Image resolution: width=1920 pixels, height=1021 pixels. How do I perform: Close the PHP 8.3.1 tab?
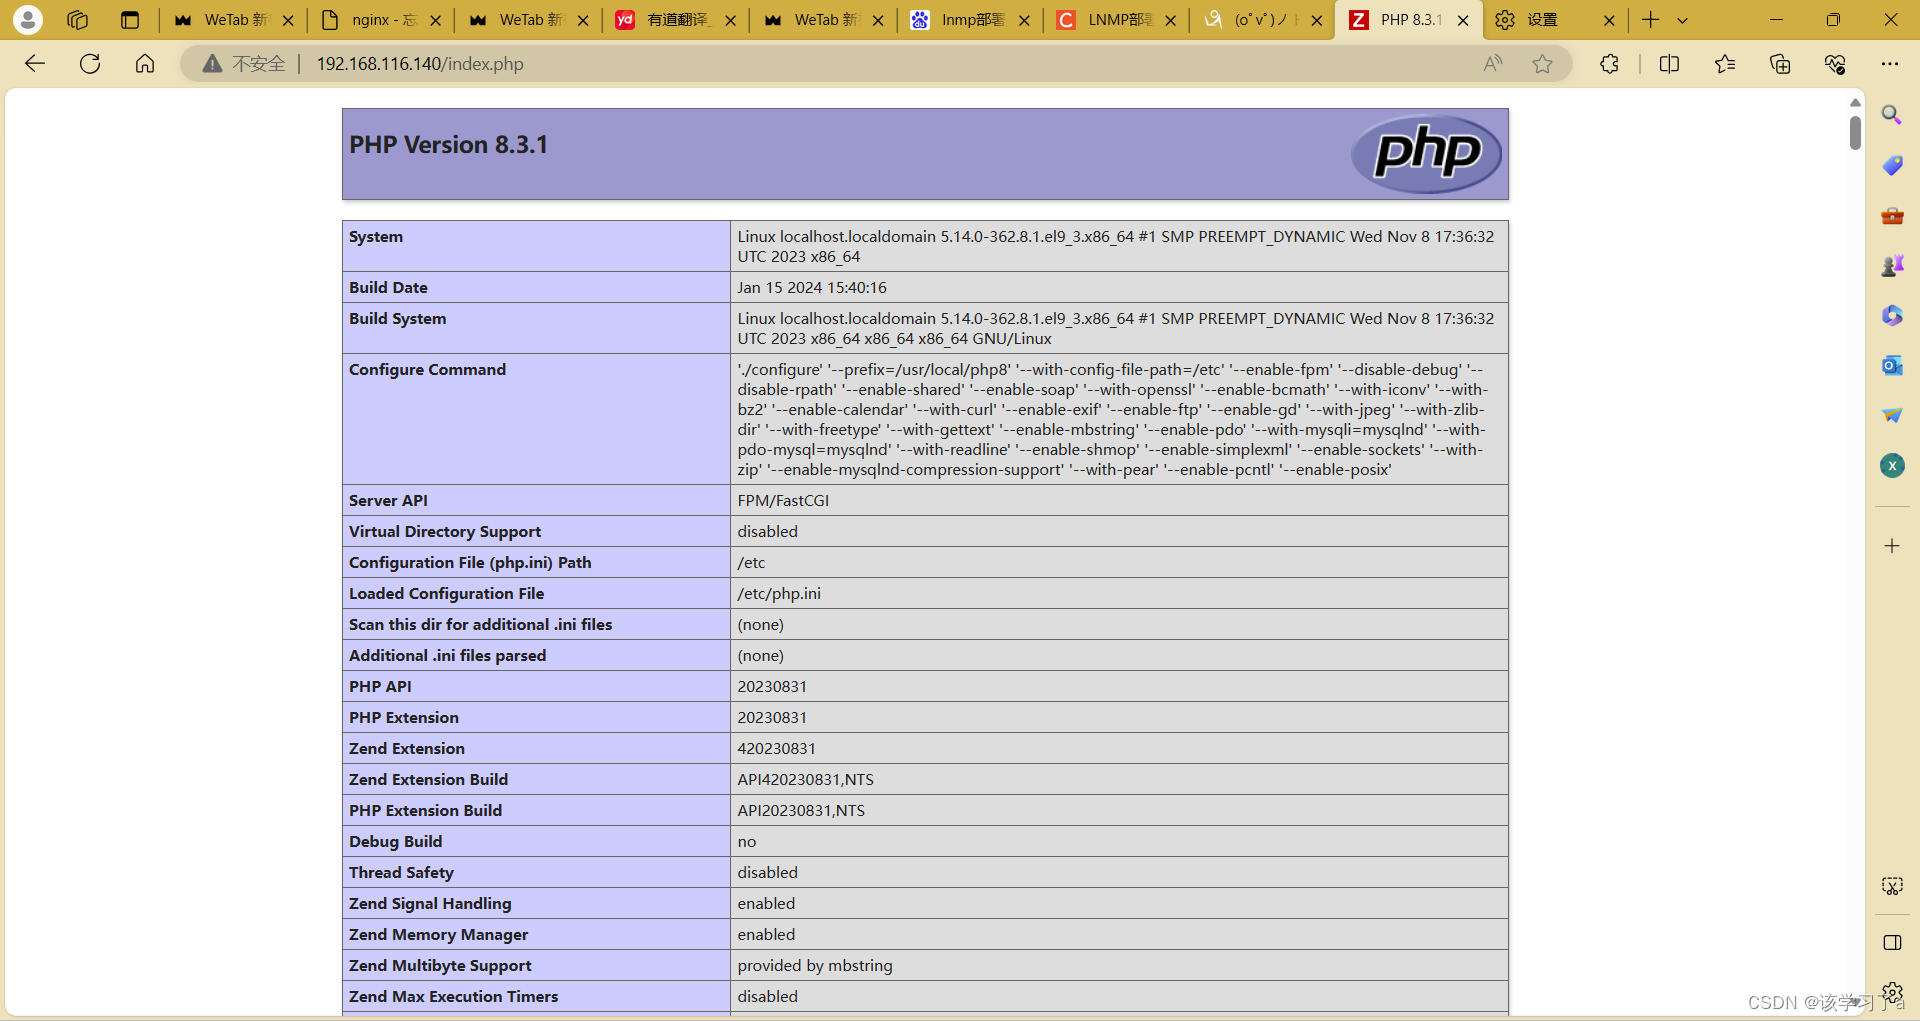tap(1463, 20)
